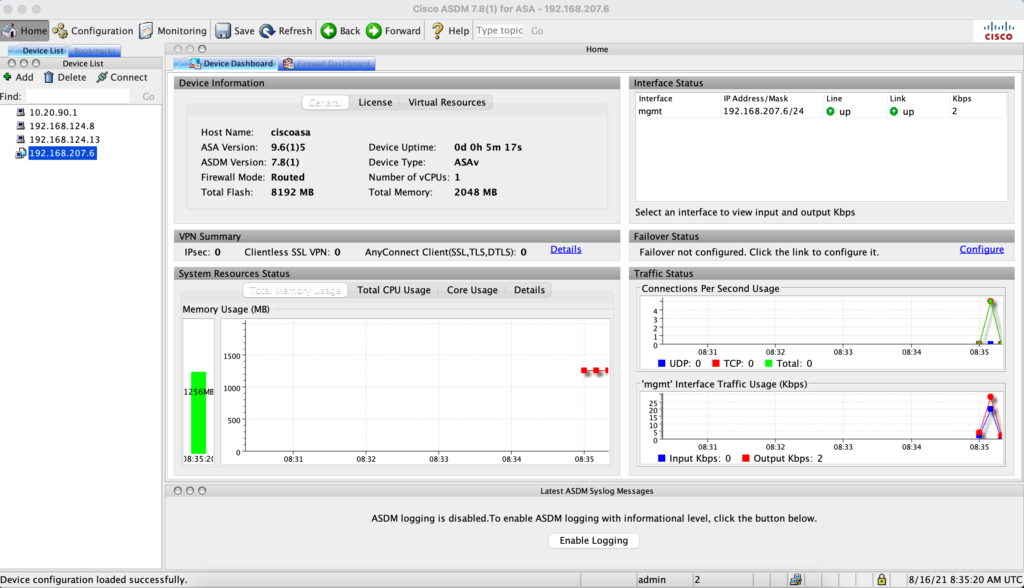Switch to Firewall Dashboard tab

(327, 63)
